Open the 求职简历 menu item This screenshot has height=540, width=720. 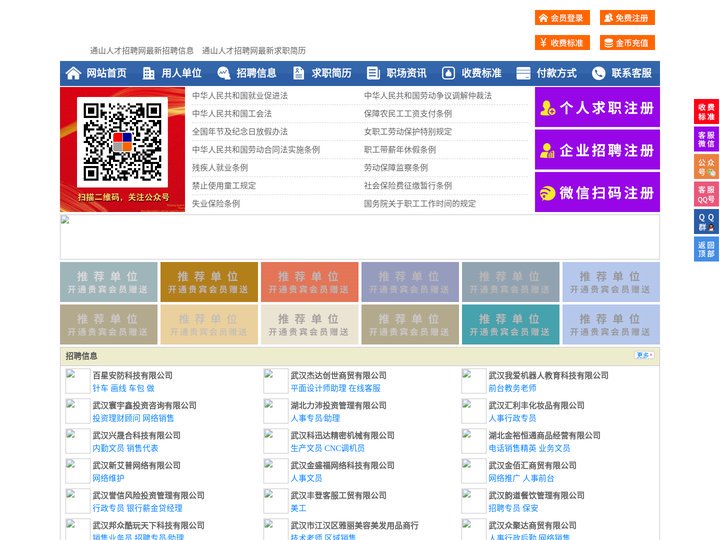click(x=332, y=73)
